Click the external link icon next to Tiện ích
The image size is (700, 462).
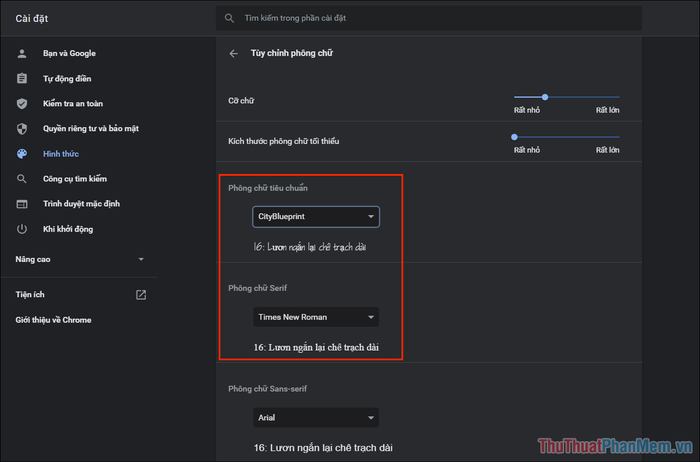[x=141, y=295]
